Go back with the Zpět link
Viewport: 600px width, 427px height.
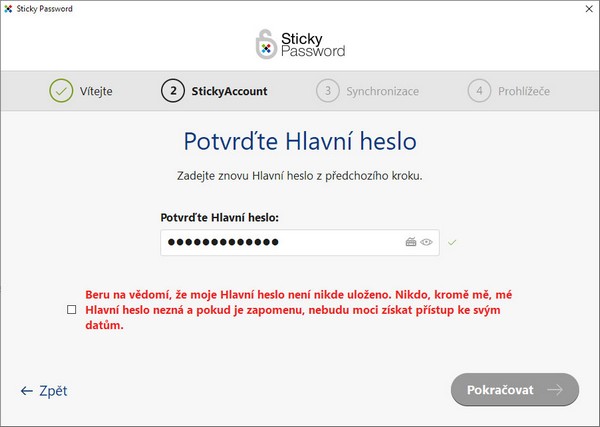click(44, 391)
